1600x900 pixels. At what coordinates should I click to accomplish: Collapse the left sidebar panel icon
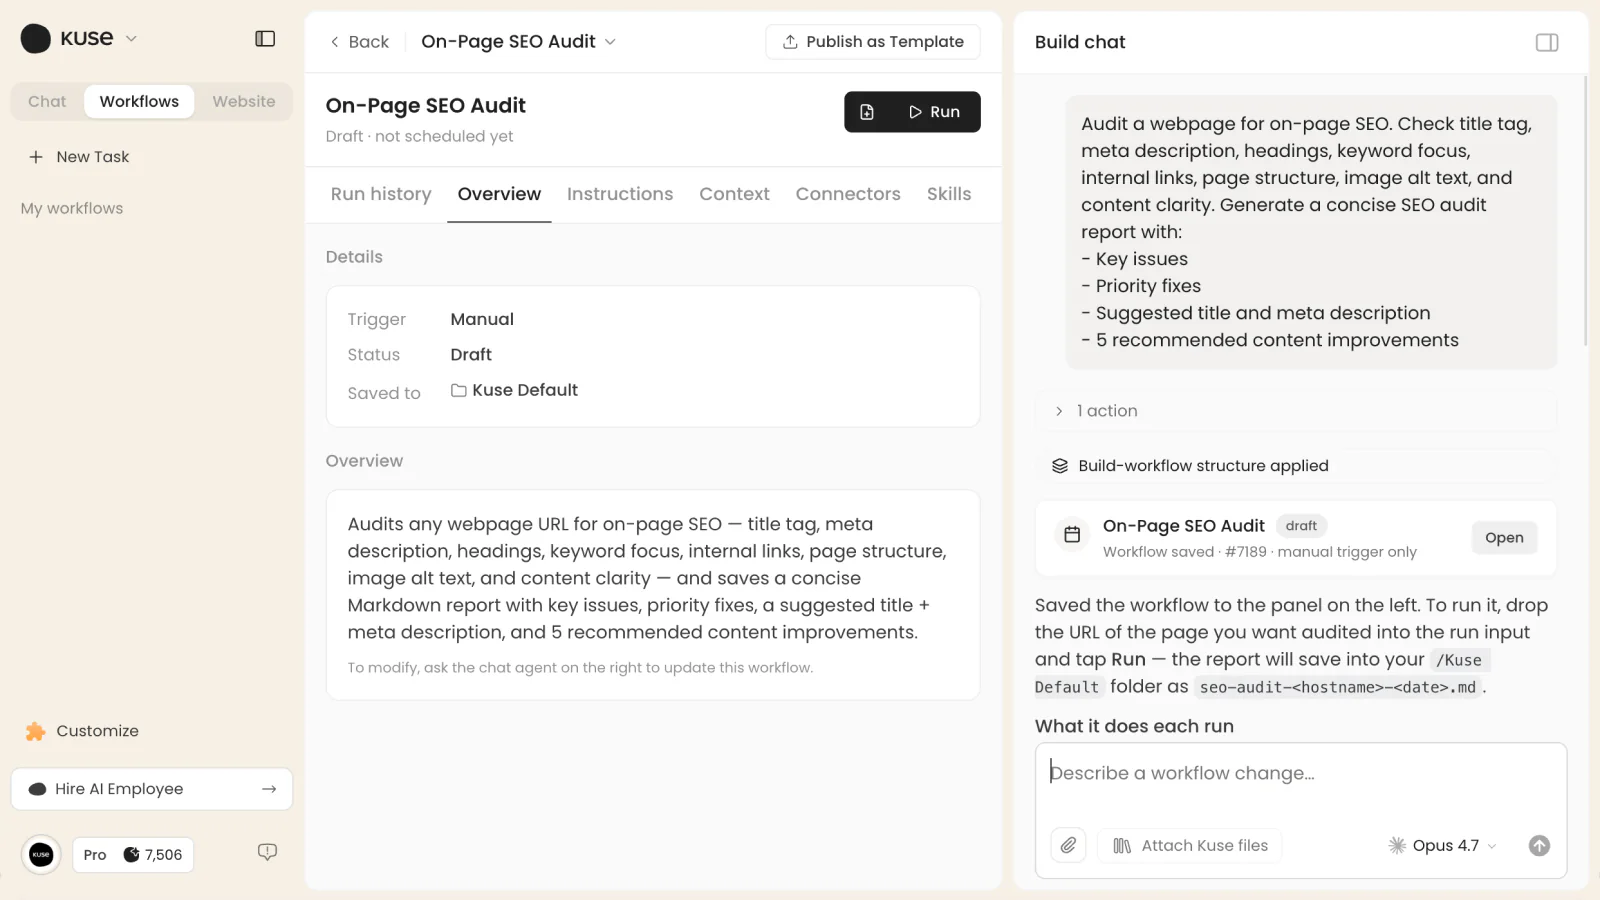tap(265, 39)
